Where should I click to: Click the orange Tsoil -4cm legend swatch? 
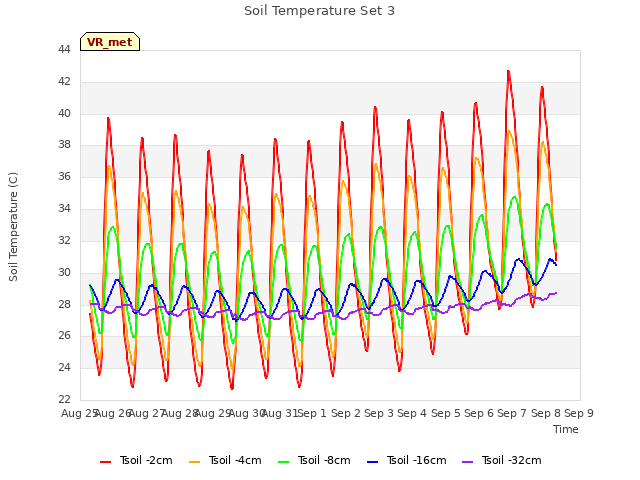coord(194,462)
